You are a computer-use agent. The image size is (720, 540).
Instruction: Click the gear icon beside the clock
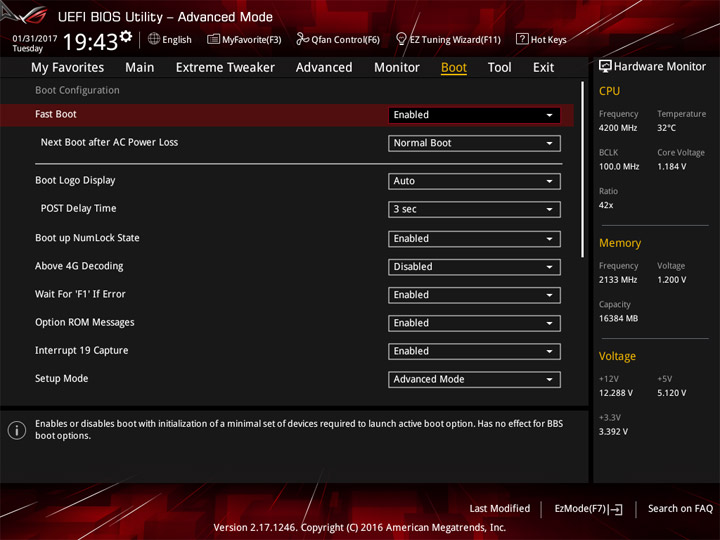[x=126, y=36]
